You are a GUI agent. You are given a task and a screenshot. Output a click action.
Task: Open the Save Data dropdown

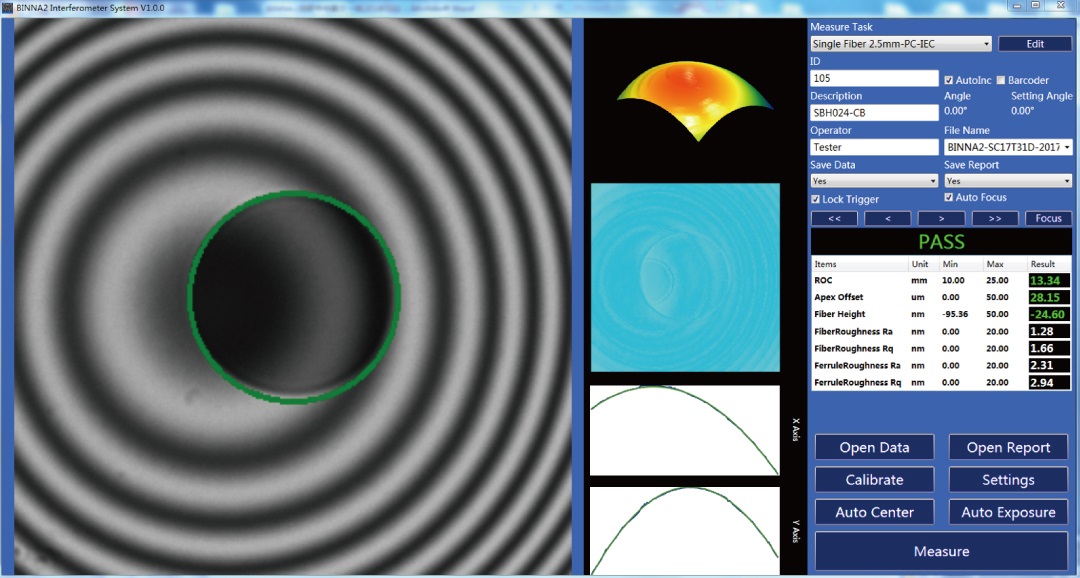[x=874, y=181]
